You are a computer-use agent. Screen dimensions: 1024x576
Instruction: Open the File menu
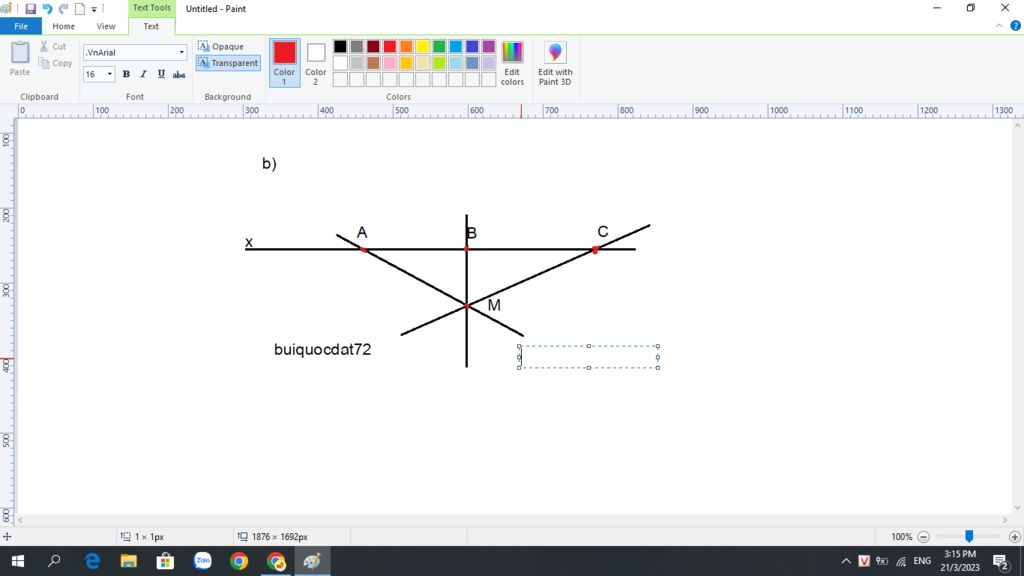[21, 26]
